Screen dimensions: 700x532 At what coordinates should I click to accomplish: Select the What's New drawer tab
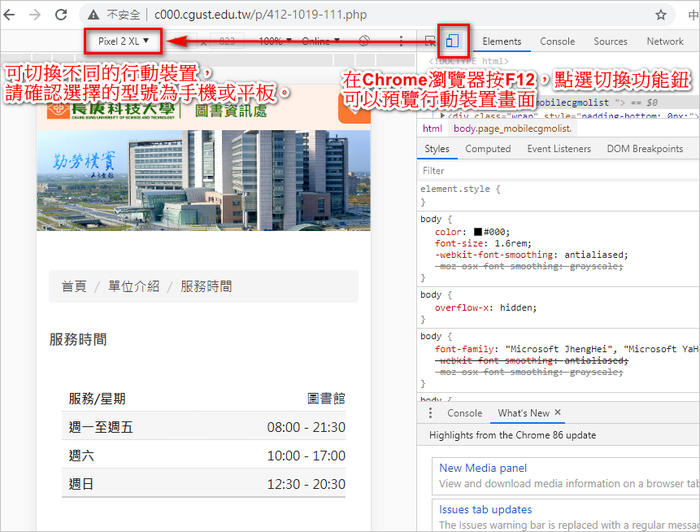click(523, 413)
